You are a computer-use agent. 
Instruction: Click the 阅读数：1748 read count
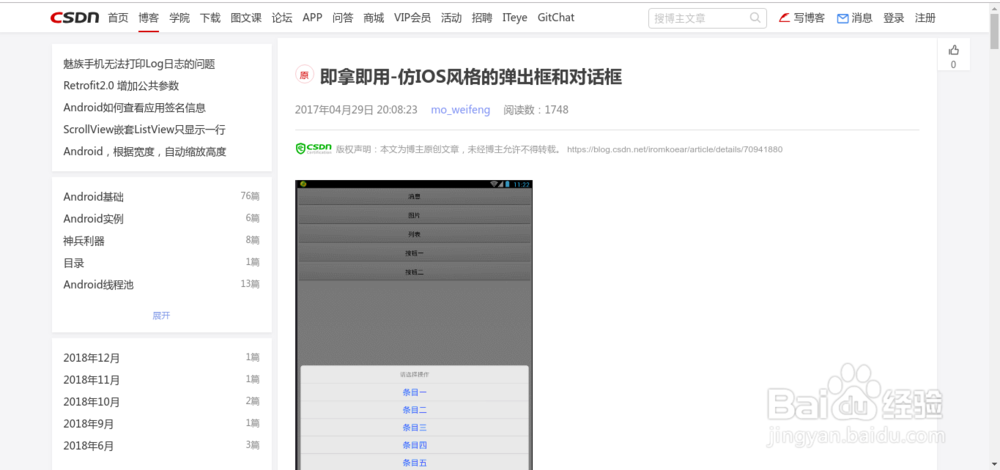(x=536, y=110)
